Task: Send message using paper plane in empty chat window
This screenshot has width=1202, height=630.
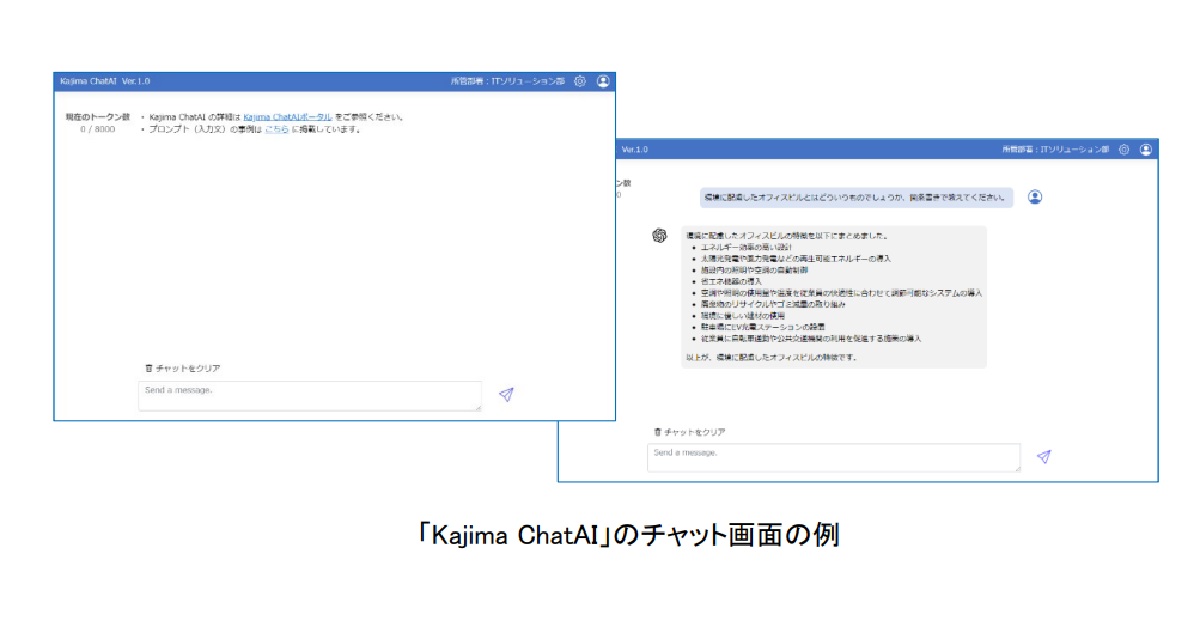Action: pyautogui.click(x=506, y=394)
